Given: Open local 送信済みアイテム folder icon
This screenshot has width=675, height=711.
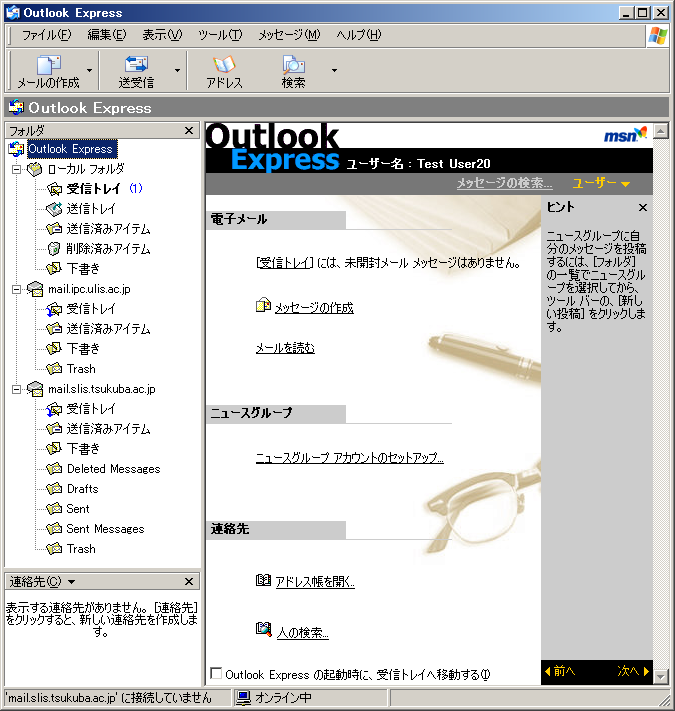Looking at the screenshot, I should tap(54, 229).
